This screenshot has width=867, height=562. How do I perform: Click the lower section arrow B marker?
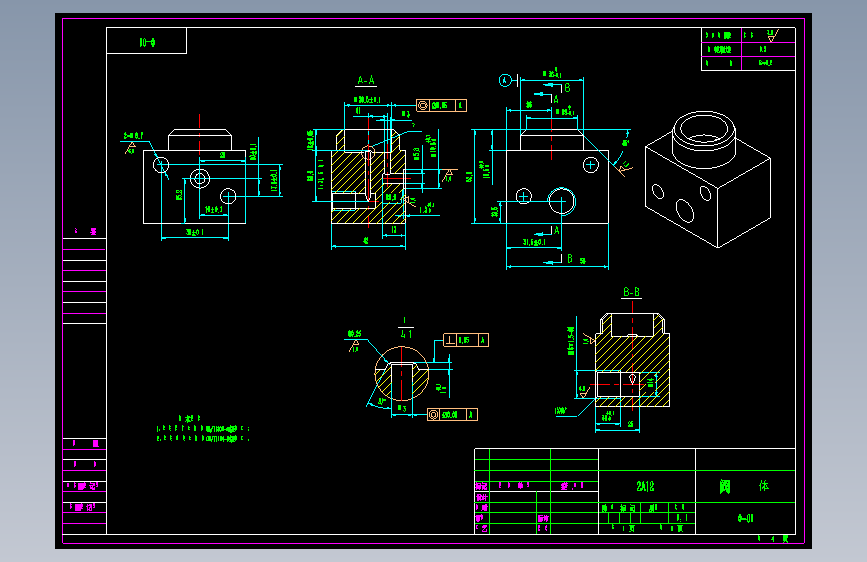[x=558, y=259]
